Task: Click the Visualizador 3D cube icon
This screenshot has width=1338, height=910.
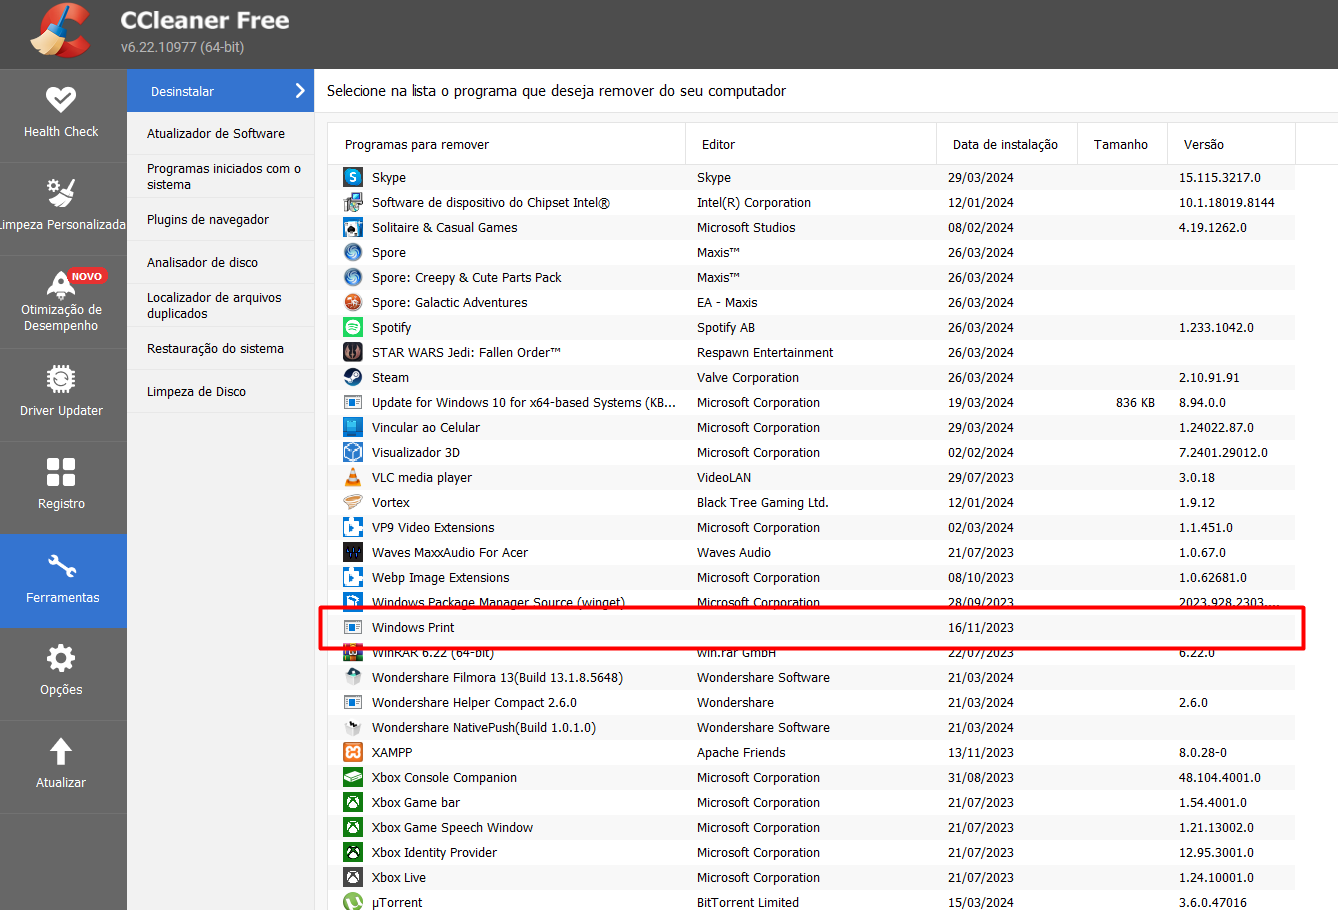Action: tap(353, 452)
